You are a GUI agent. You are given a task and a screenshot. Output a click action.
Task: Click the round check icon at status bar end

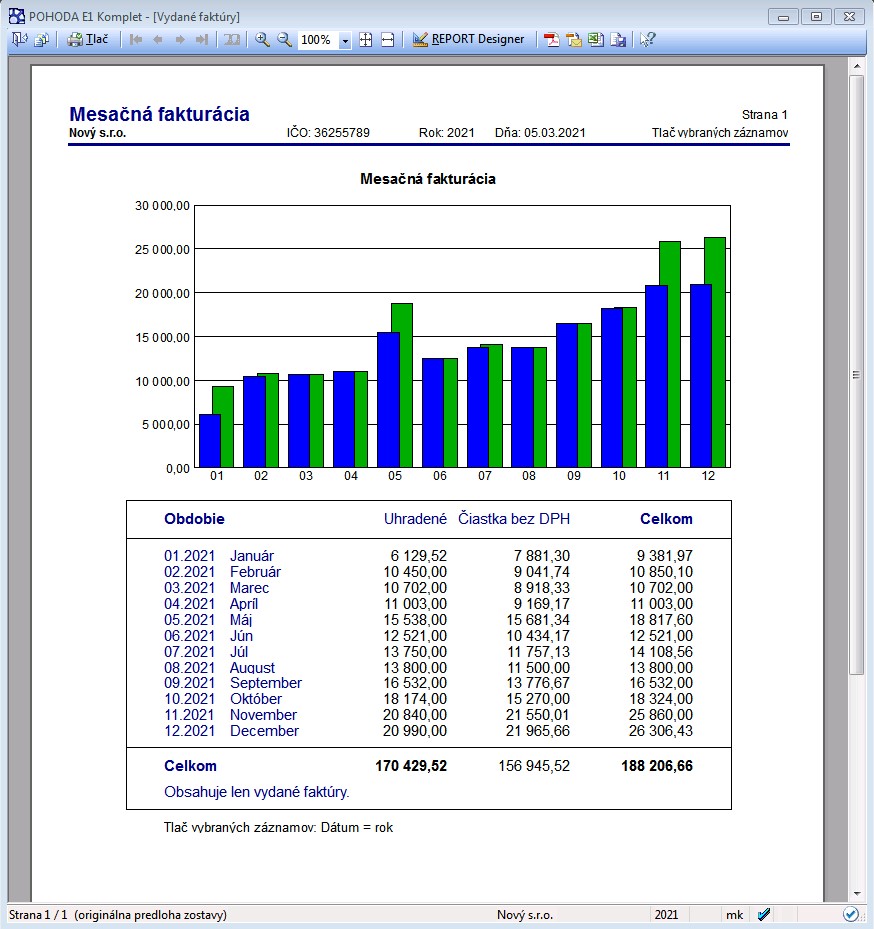click(x=850, y=914)
